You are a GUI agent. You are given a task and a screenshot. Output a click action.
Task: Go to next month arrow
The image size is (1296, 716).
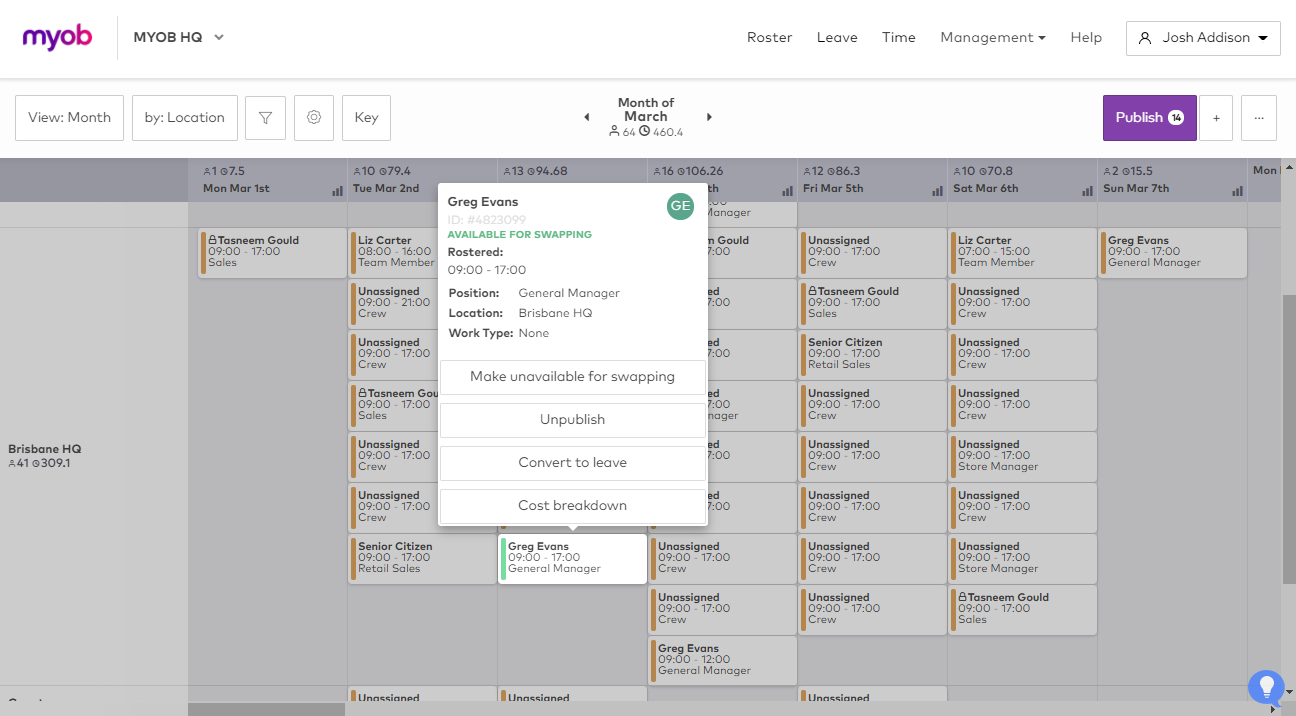[709, 117]
